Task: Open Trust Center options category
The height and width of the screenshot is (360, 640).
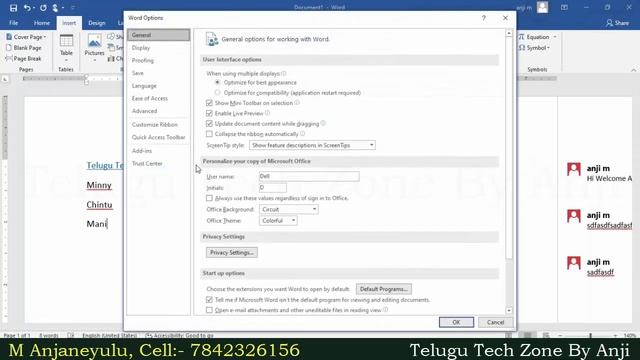Action: pyautogui.click(x=158, y=163)
